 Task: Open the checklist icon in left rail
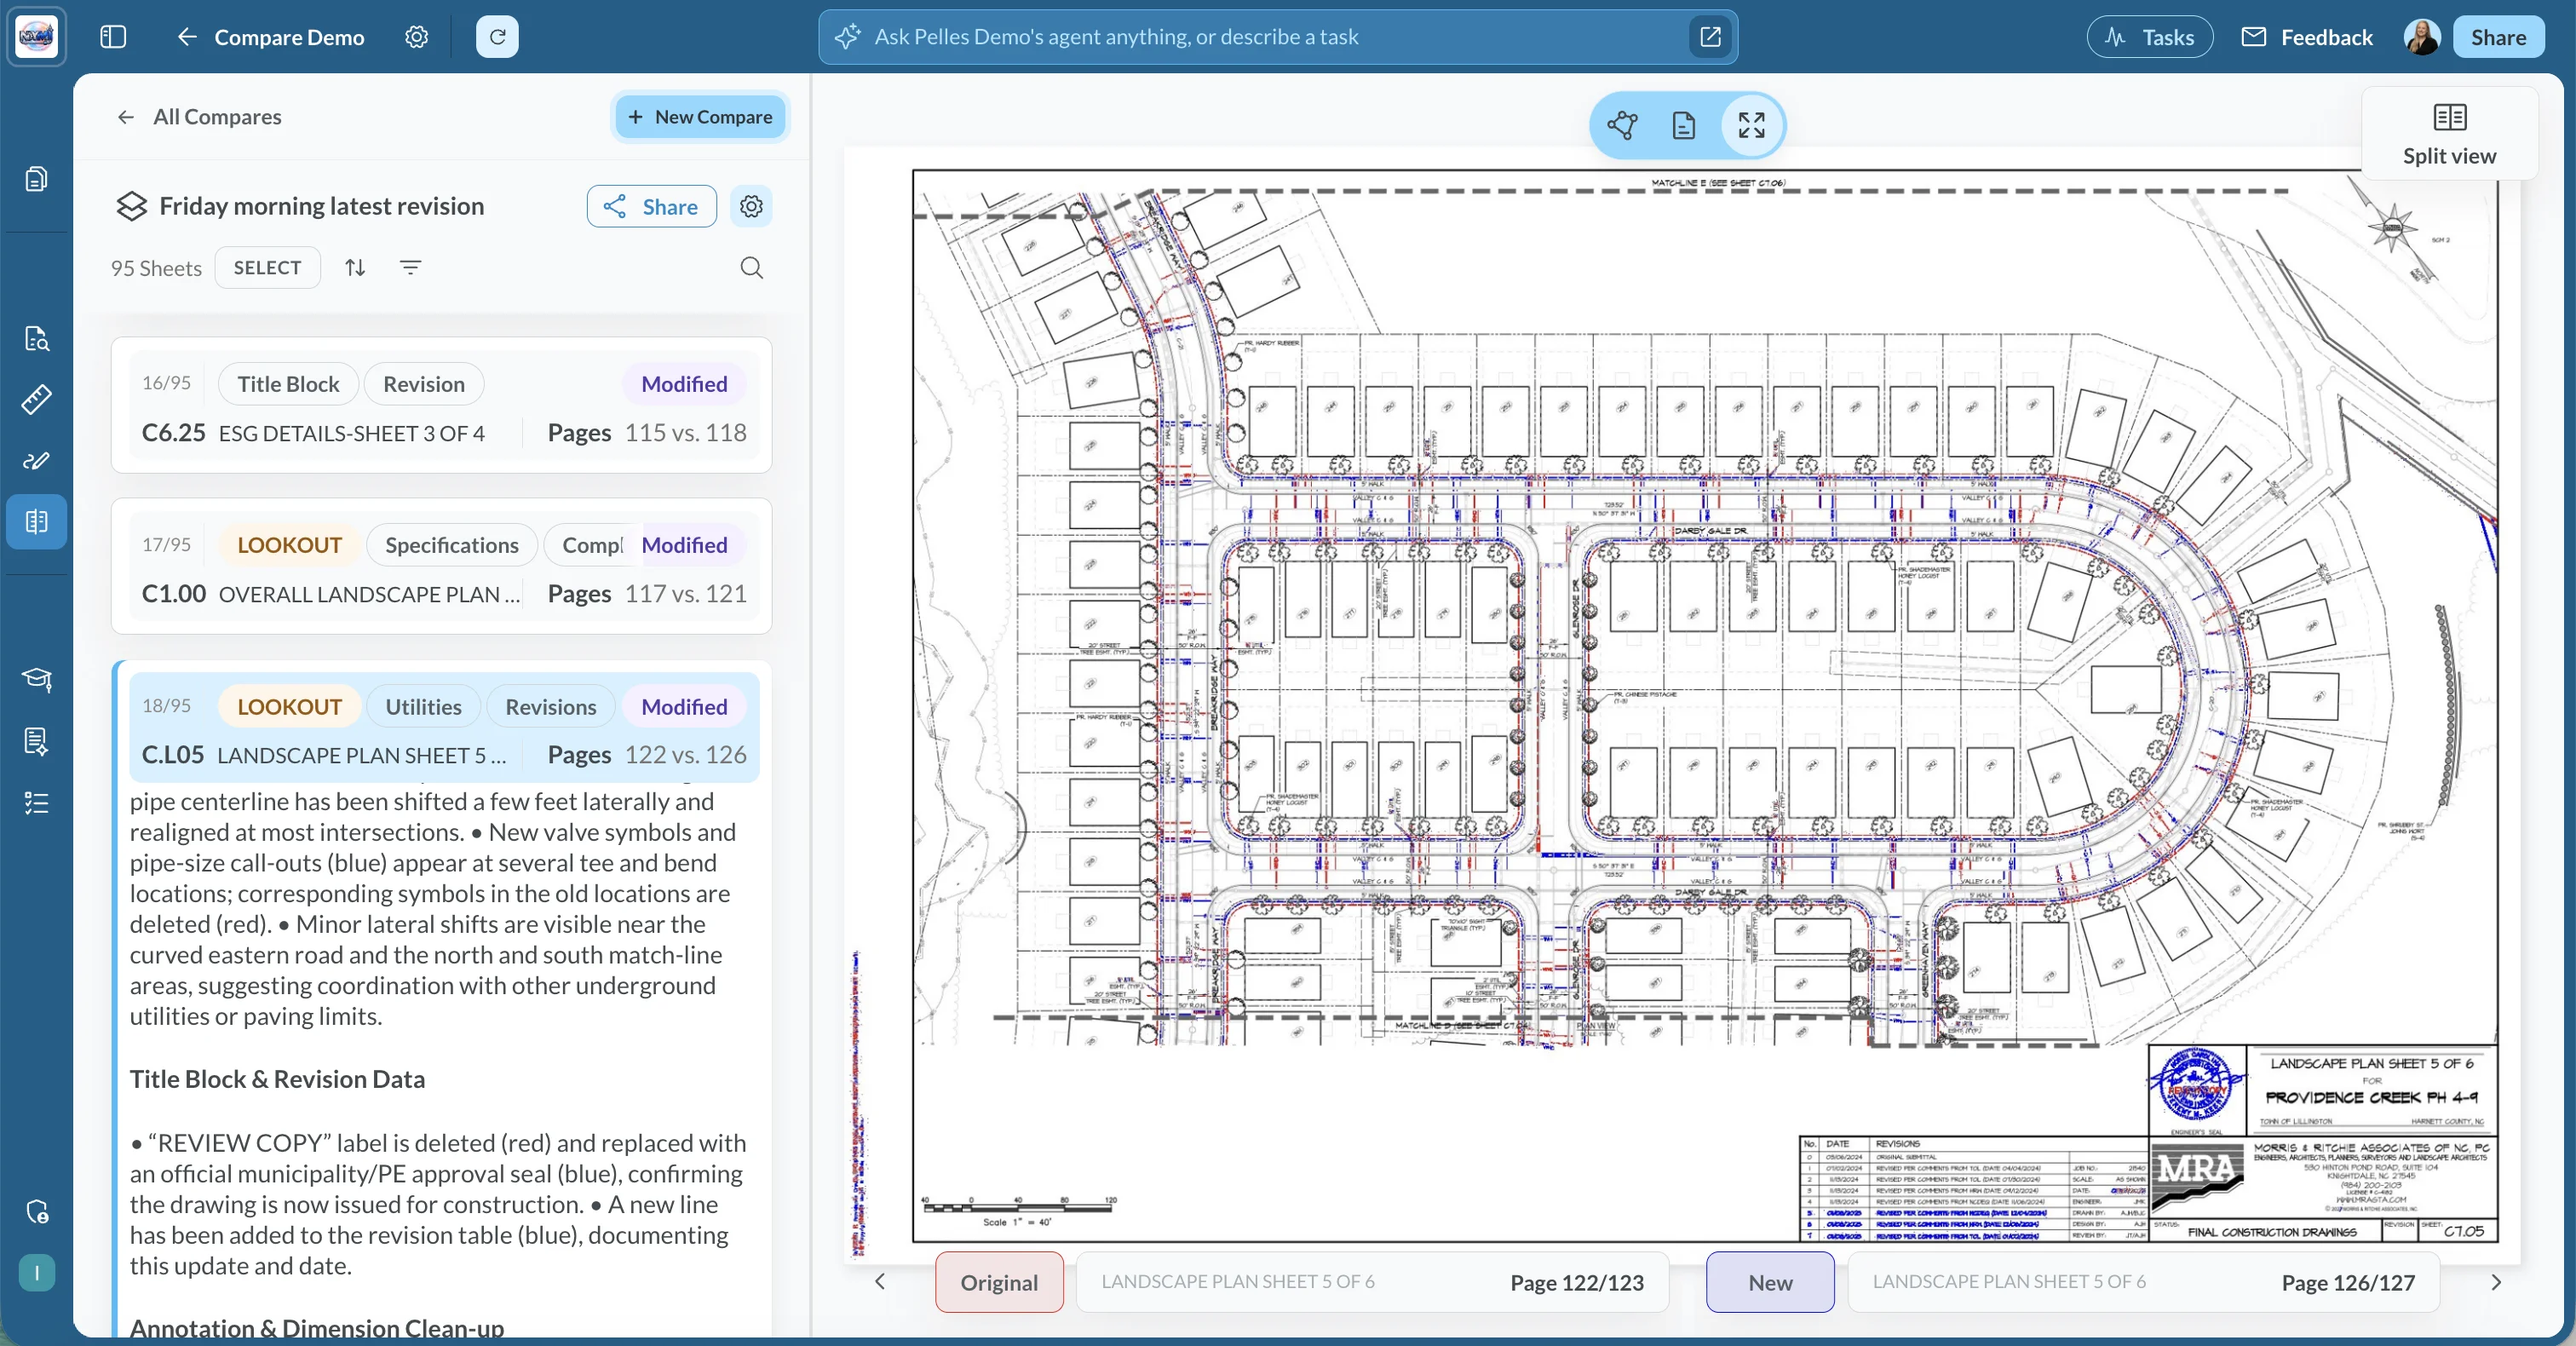[37, 803]
